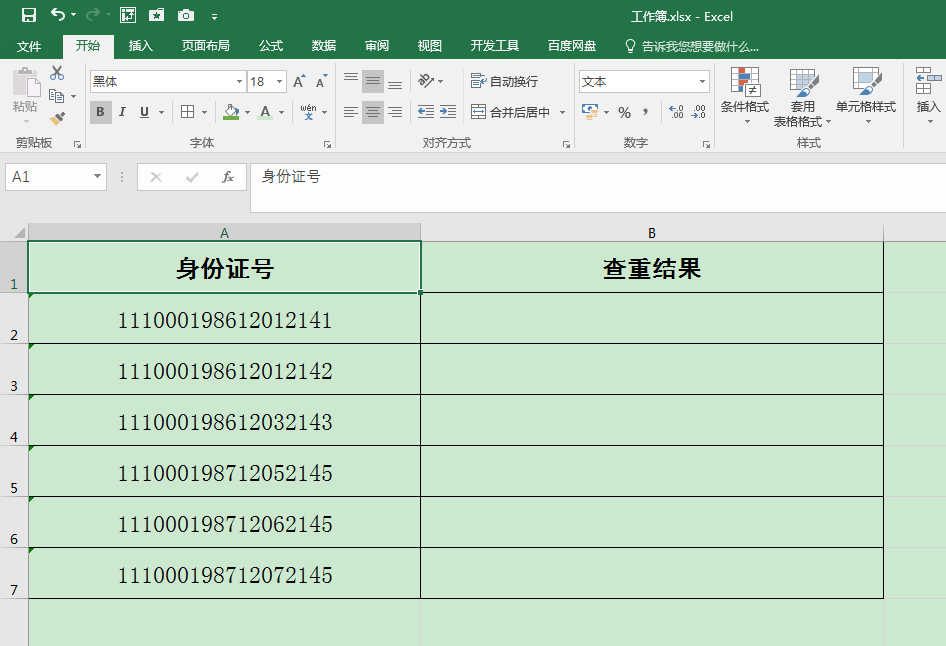Screen dimensions: 946x646
Task: Toggle underline formatting
Action: coord(142,112)
